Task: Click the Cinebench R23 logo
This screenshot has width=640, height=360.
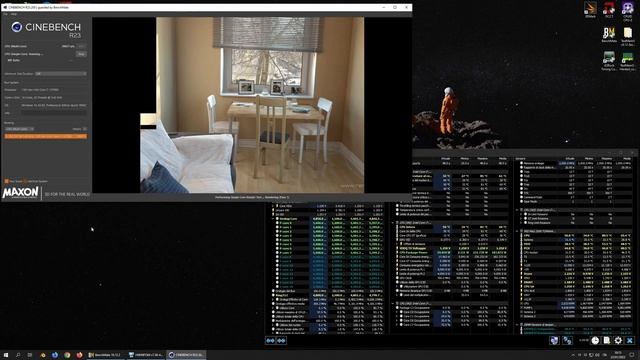Action: (x=46, y=29)
